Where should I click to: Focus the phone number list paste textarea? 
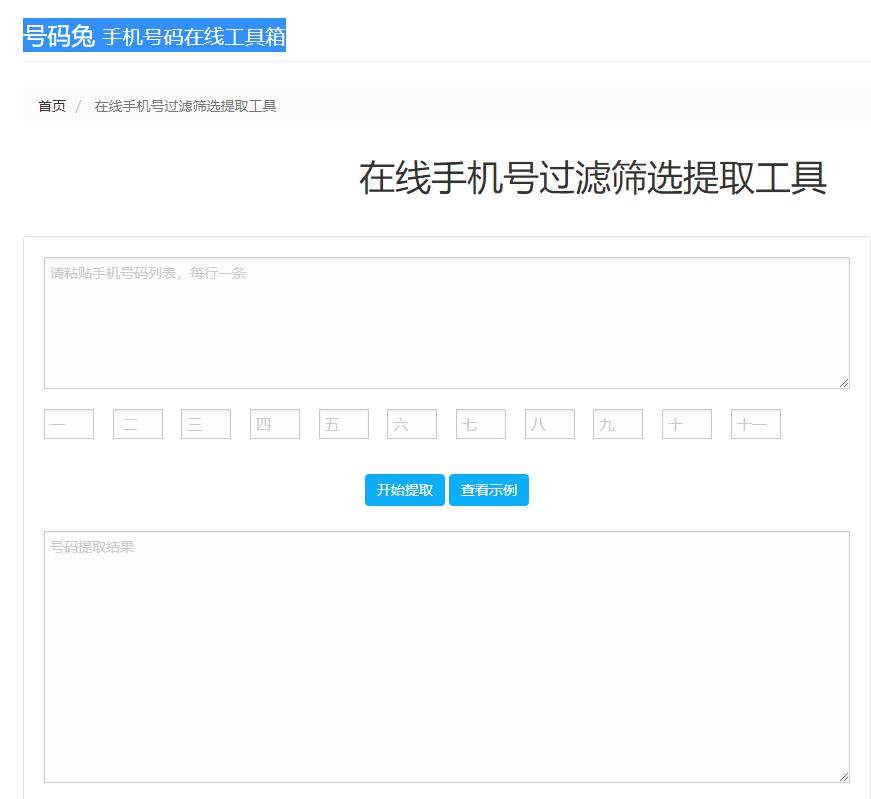click(446, 323)
